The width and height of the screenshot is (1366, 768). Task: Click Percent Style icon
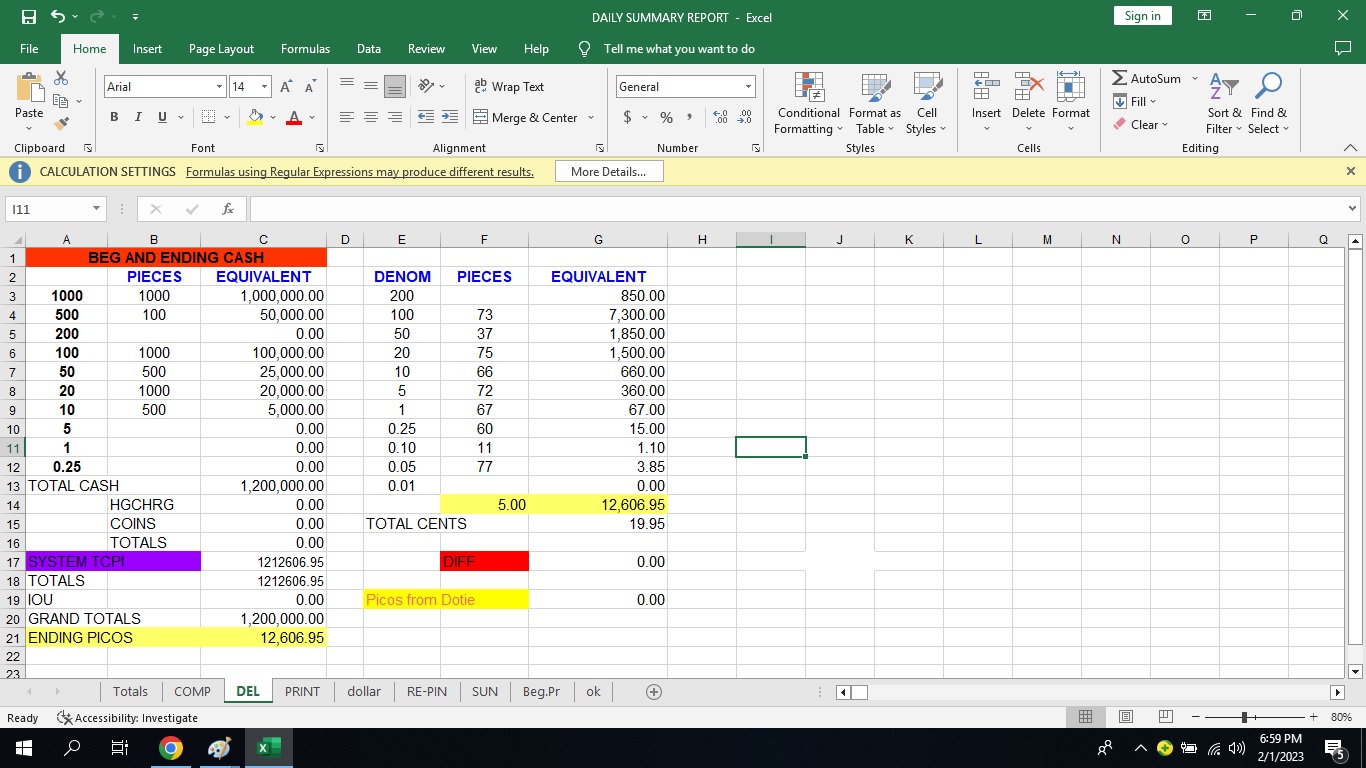(x=665, y=118)
